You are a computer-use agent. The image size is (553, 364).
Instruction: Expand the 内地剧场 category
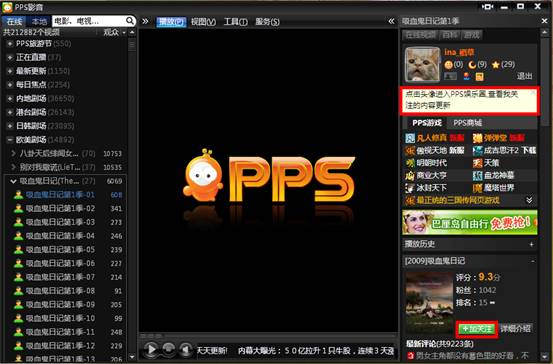click(x=10, y=99)
